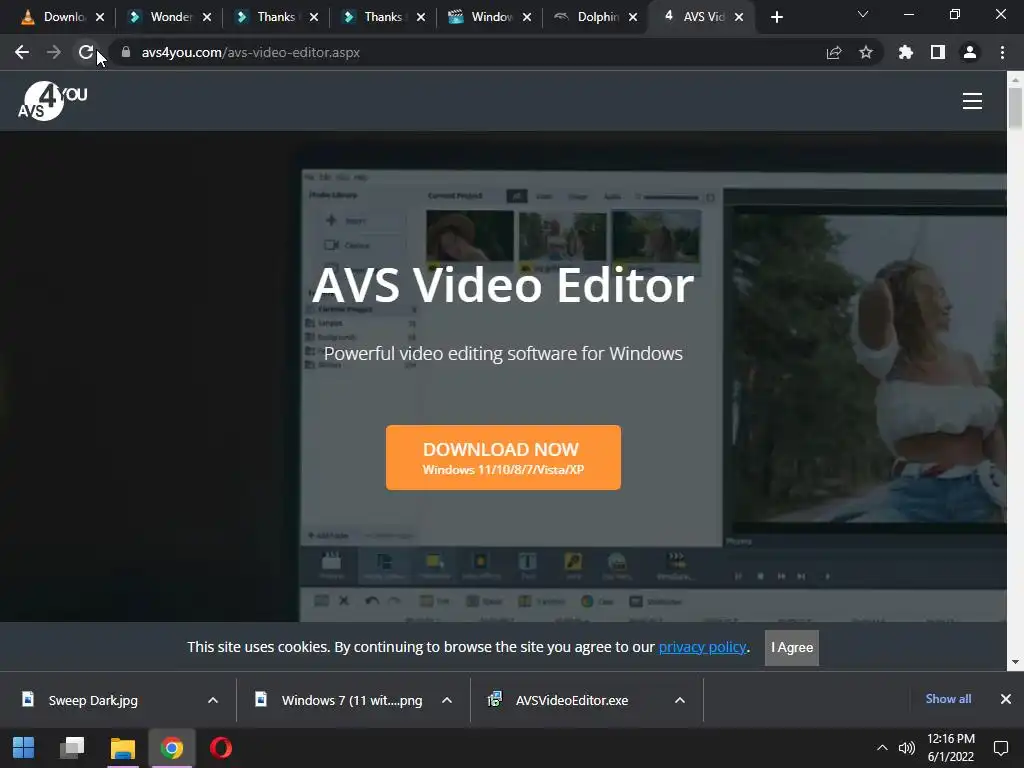Launch Opera from the taskbar
Image resolution: width=1024 pixels, height=768 pixels.
[x=221, y=748]
